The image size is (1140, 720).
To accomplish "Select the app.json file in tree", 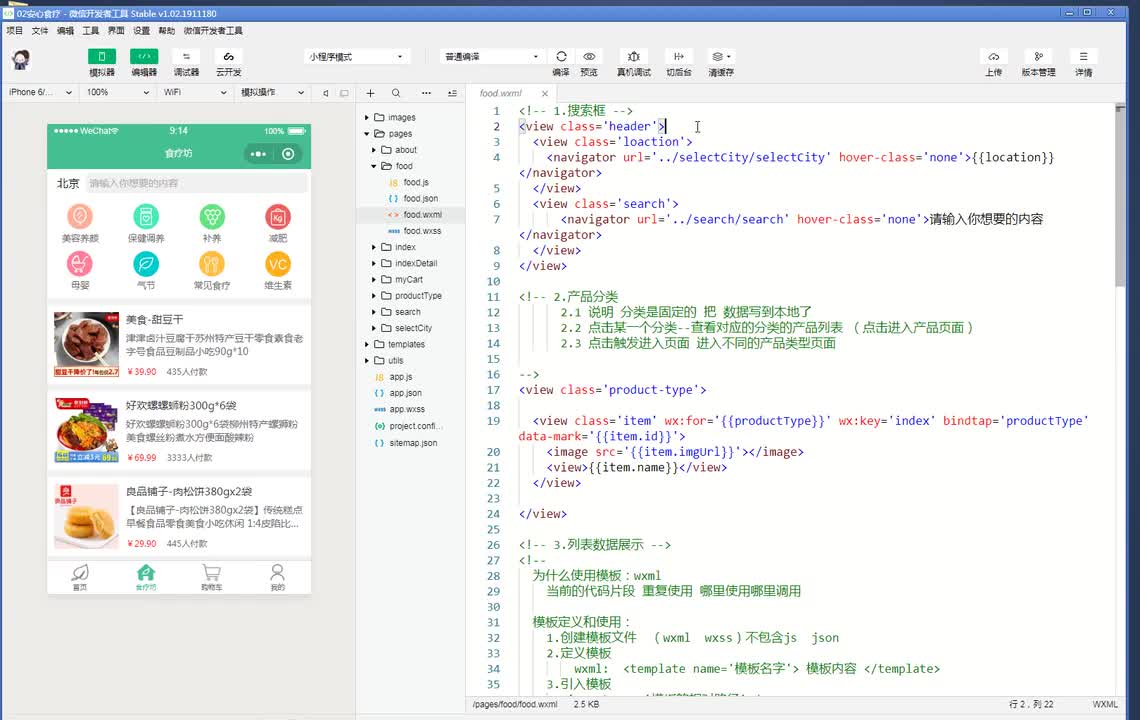I will [x=406, y=393].
